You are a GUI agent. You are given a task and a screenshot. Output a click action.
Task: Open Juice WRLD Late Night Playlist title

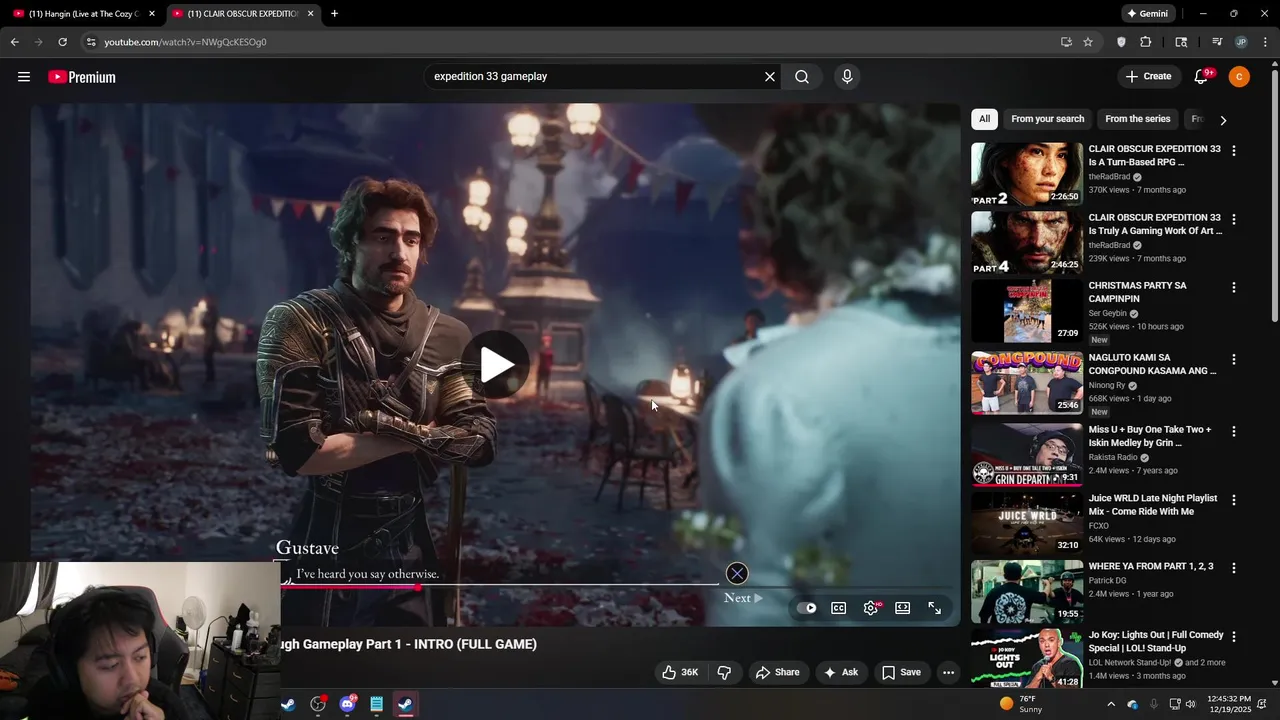[1153, 505]
